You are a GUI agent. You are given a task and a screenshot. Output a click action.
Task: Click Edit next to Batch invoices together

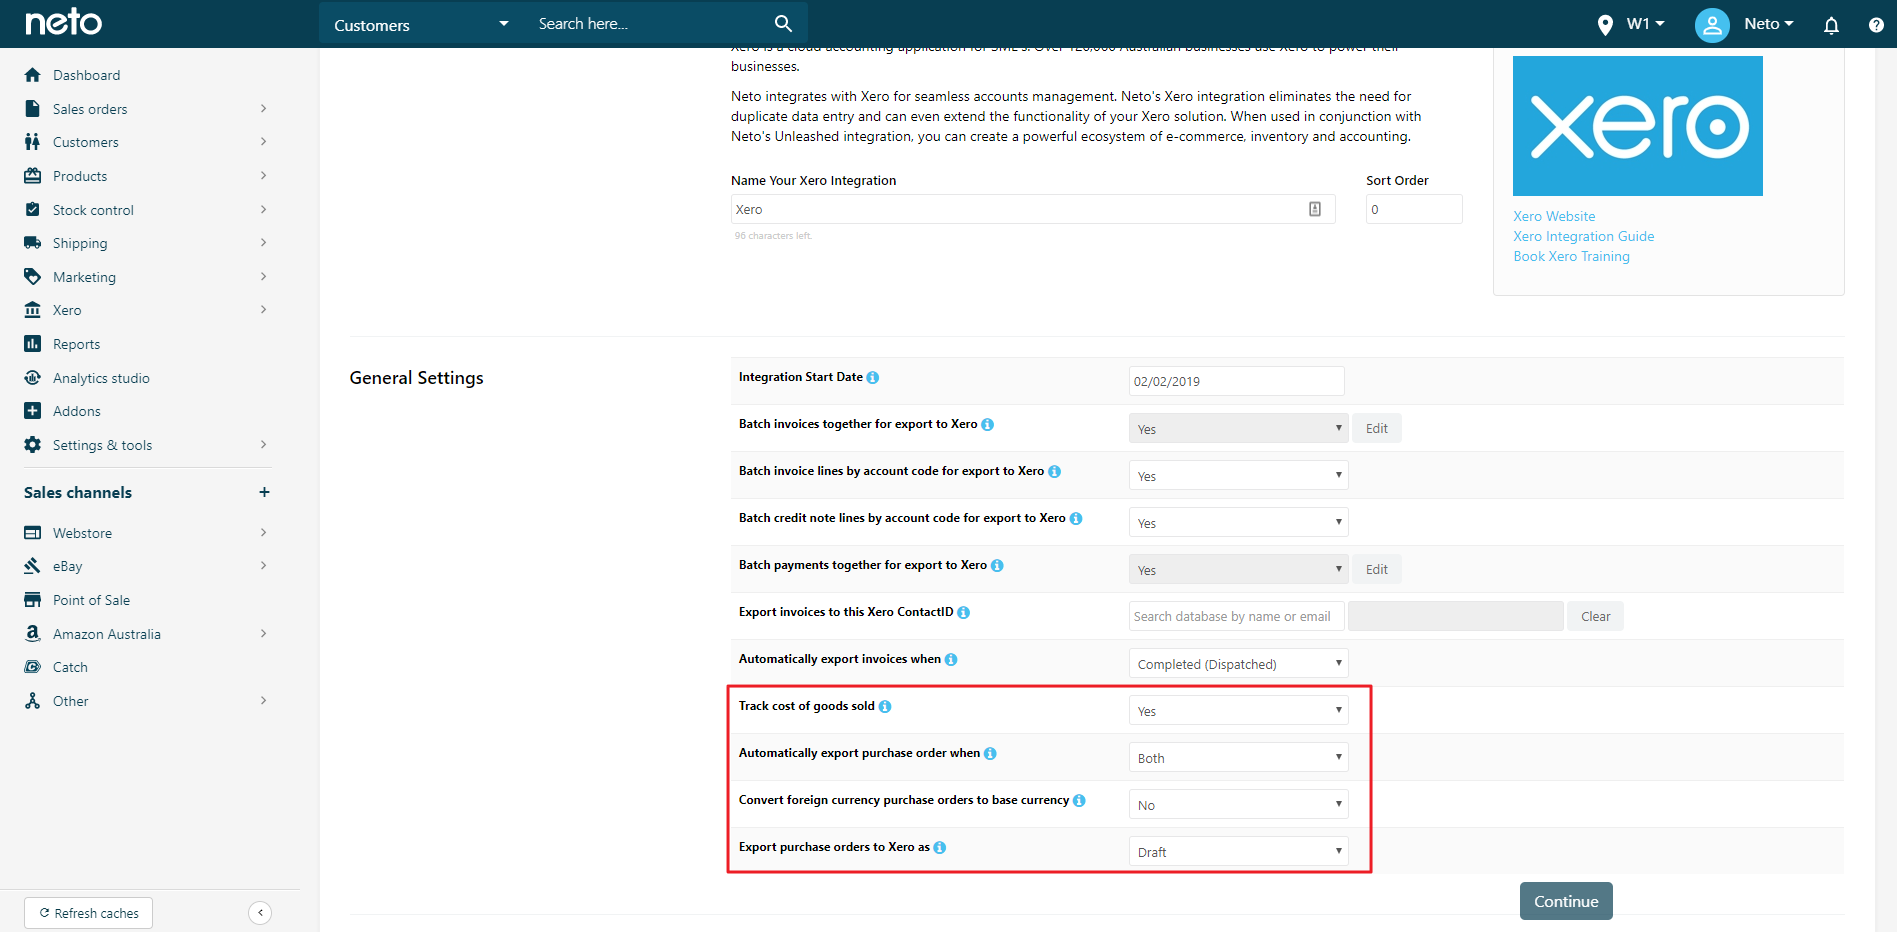click(1377, 428)
